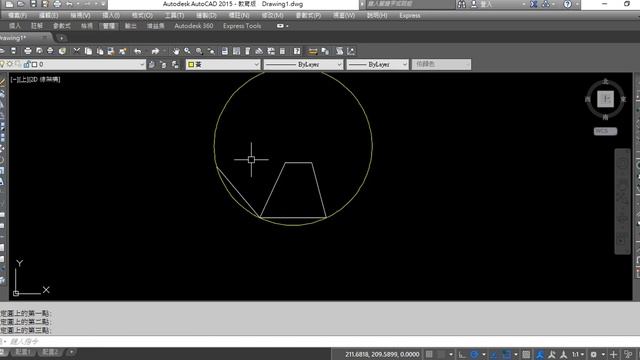Image resolution: width=640 pixels, height=360 pixels.
Task: Switch to the Autodesk 360 ribbon tab
Action: (193, 26)
